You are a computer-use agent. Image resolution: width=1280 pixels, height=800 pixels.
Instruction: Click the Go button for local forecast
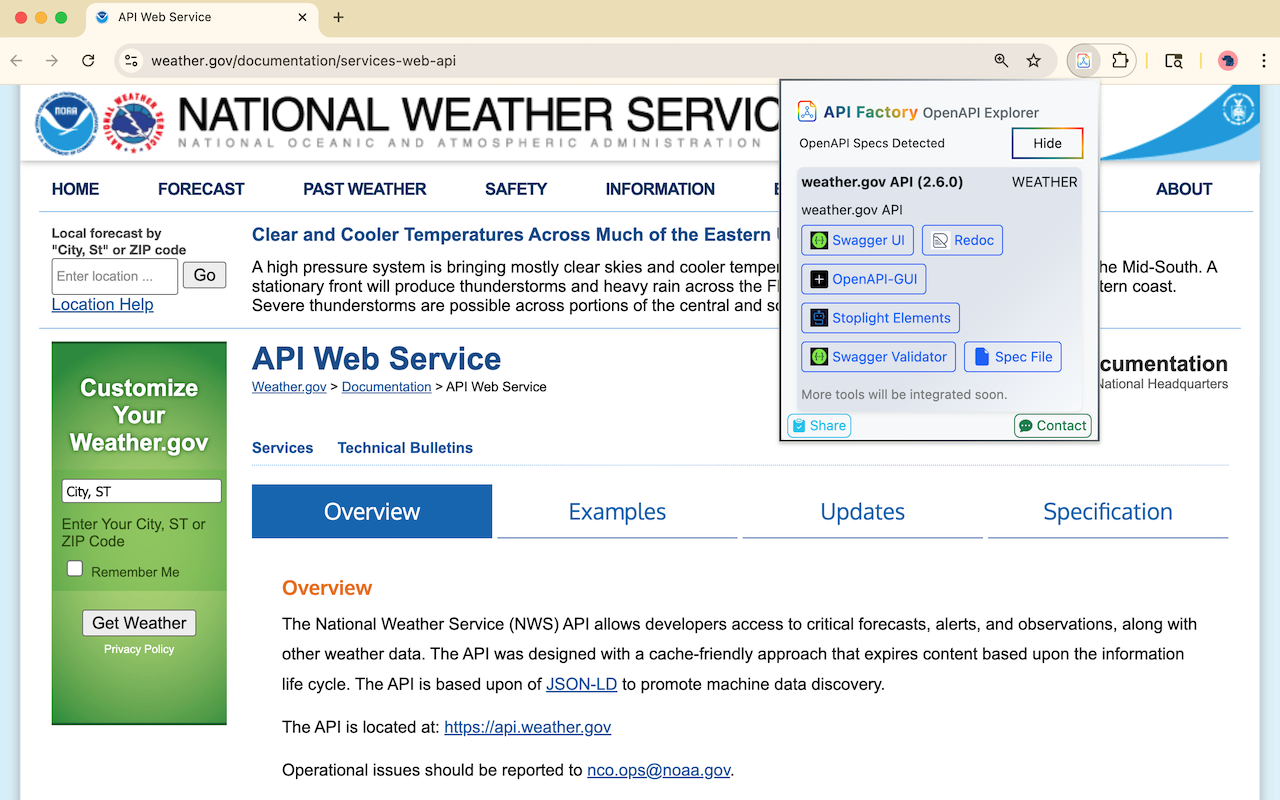pyautogui.click(x=204, y=275)
